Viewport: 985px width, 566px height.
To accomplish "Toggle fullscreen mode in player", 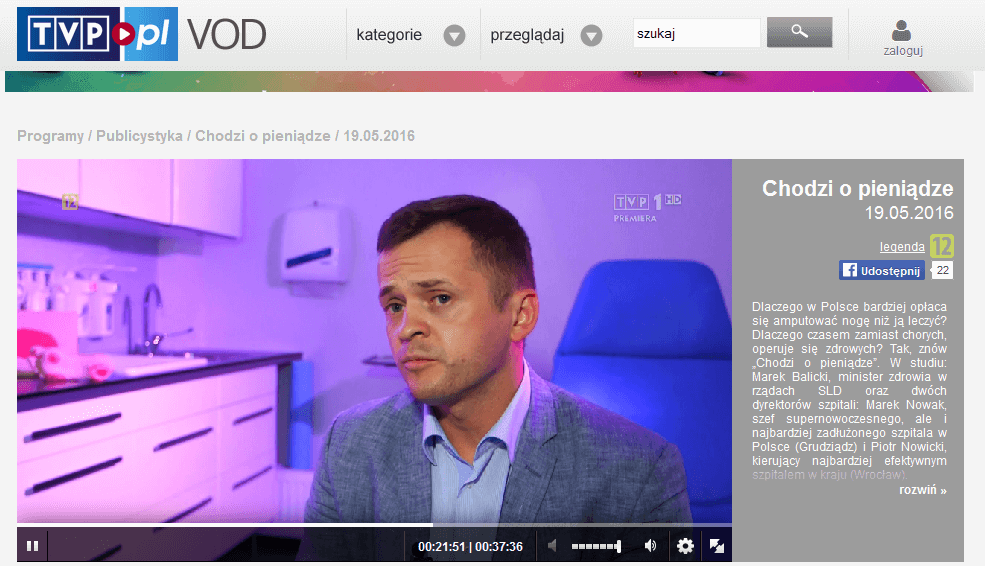I will coord(717,546).
